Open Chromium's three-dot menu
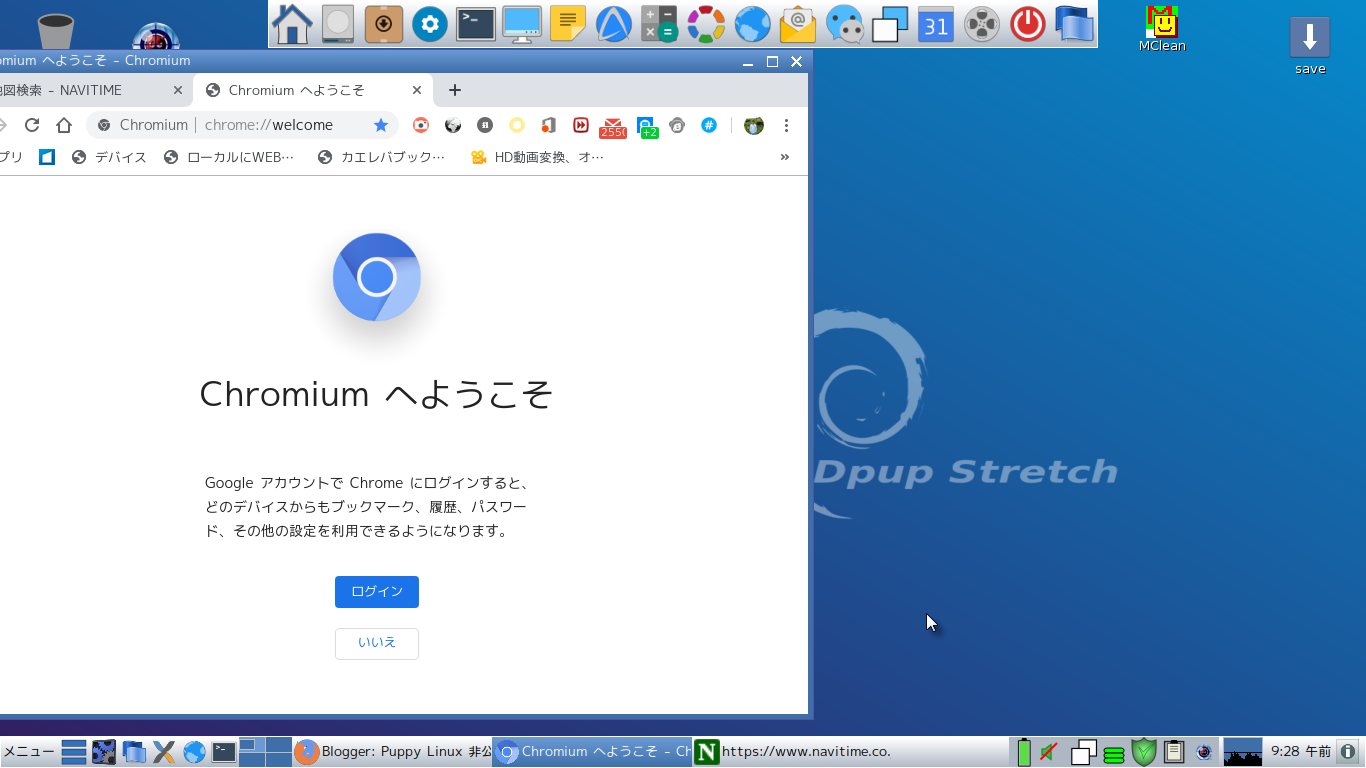1366x768 pixels. click(x=786, y=125)
